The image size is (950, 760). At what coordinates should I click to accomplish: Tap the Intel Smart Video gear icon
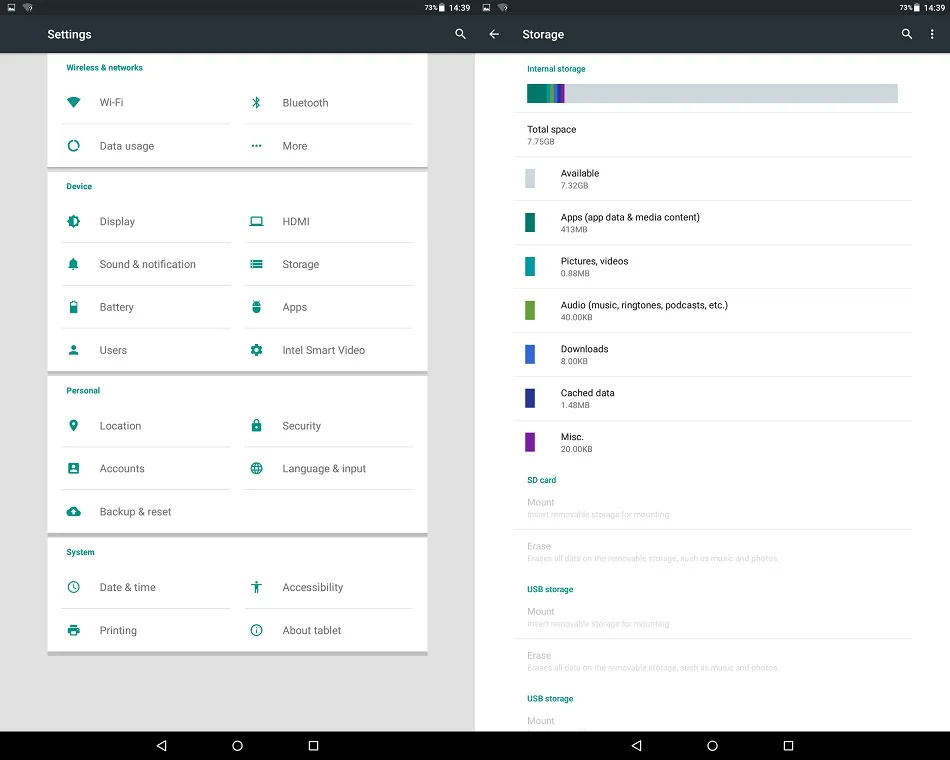[256, 350]
